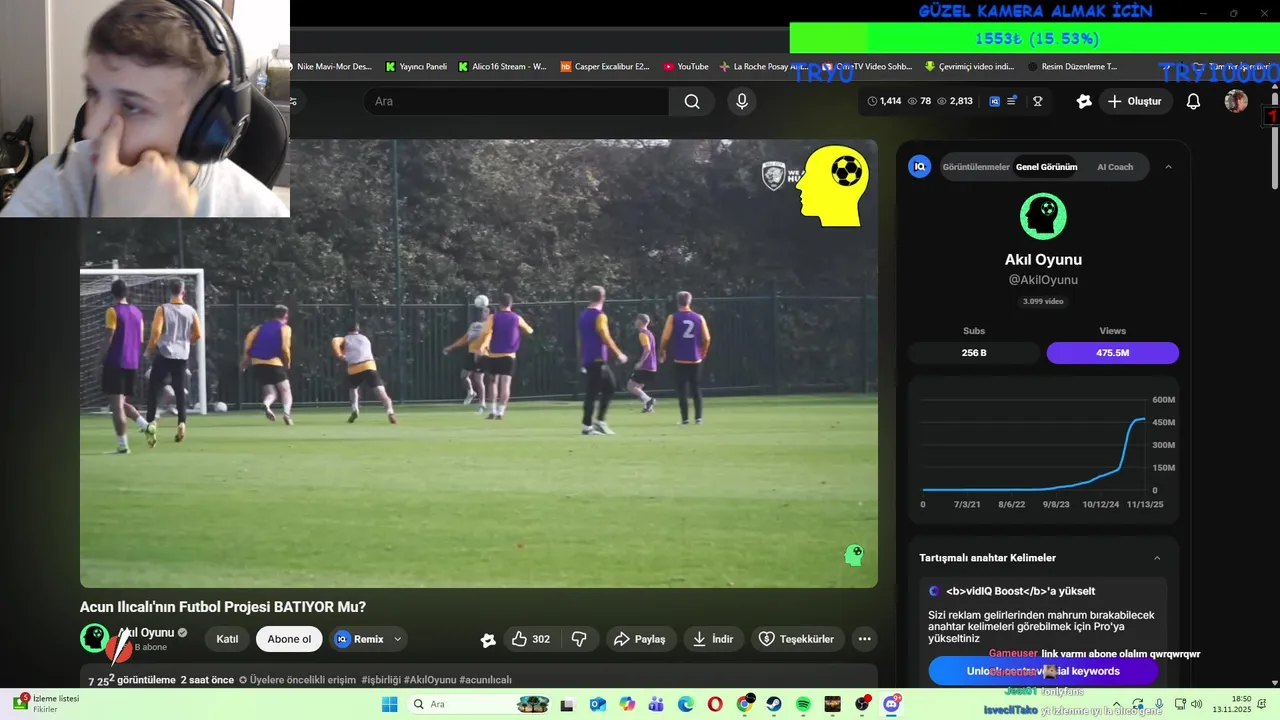
Task: Click the #AkilOyunu hashtag
Action: (430, 680)
